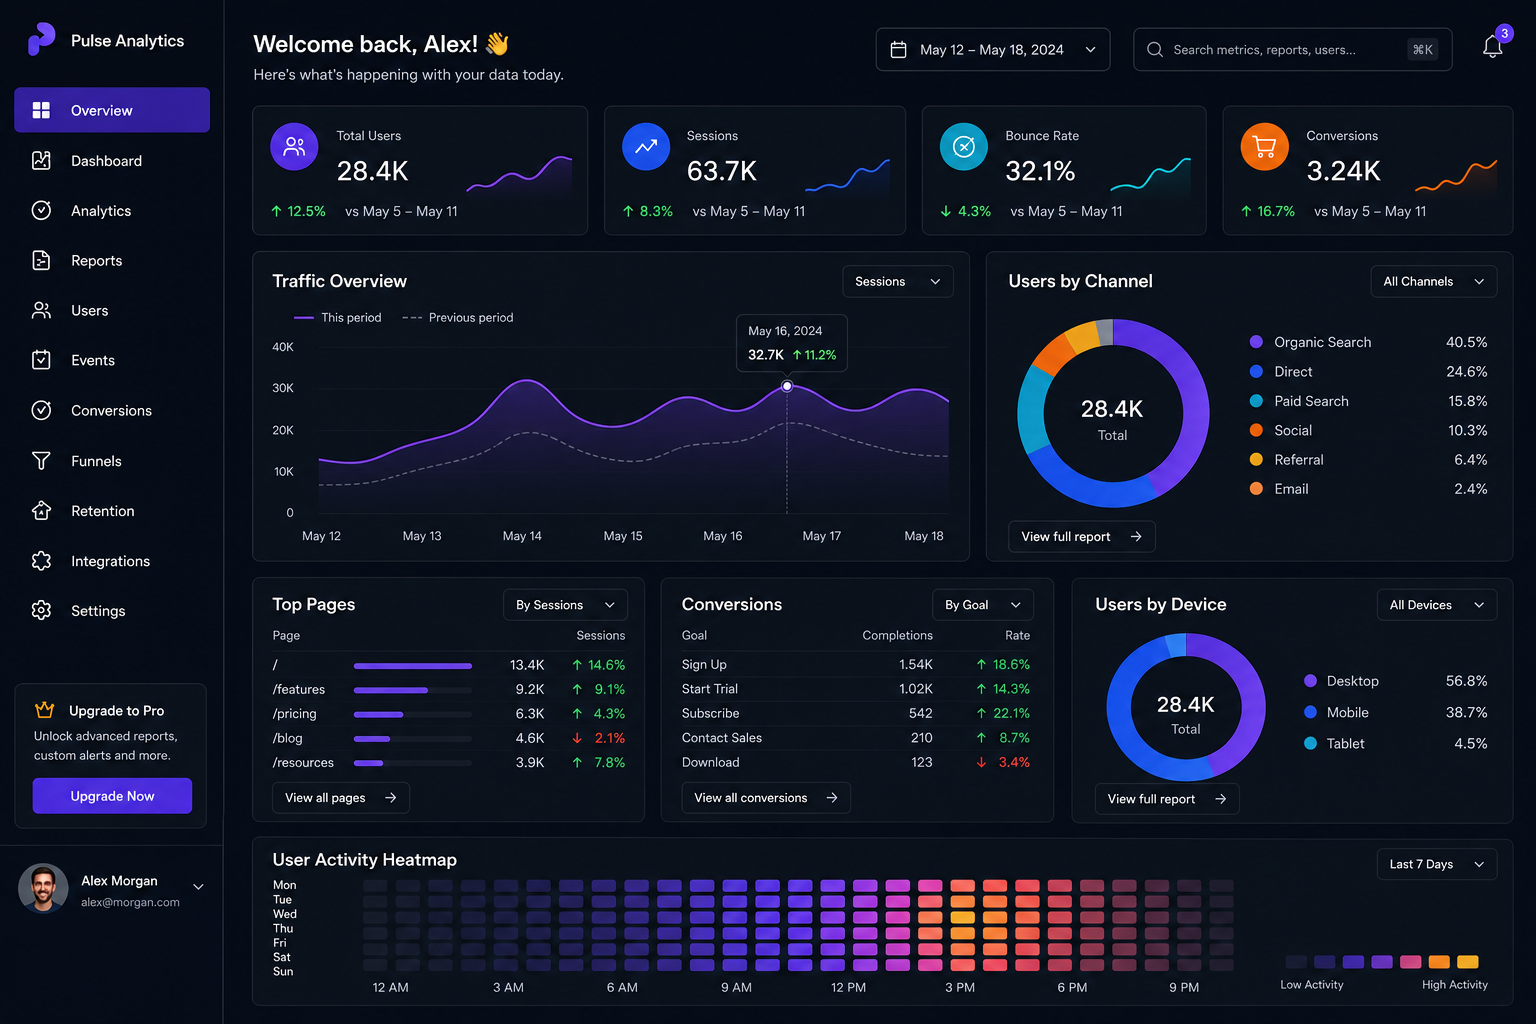Click the May 16 data point on traffic chart

point(787,386)
